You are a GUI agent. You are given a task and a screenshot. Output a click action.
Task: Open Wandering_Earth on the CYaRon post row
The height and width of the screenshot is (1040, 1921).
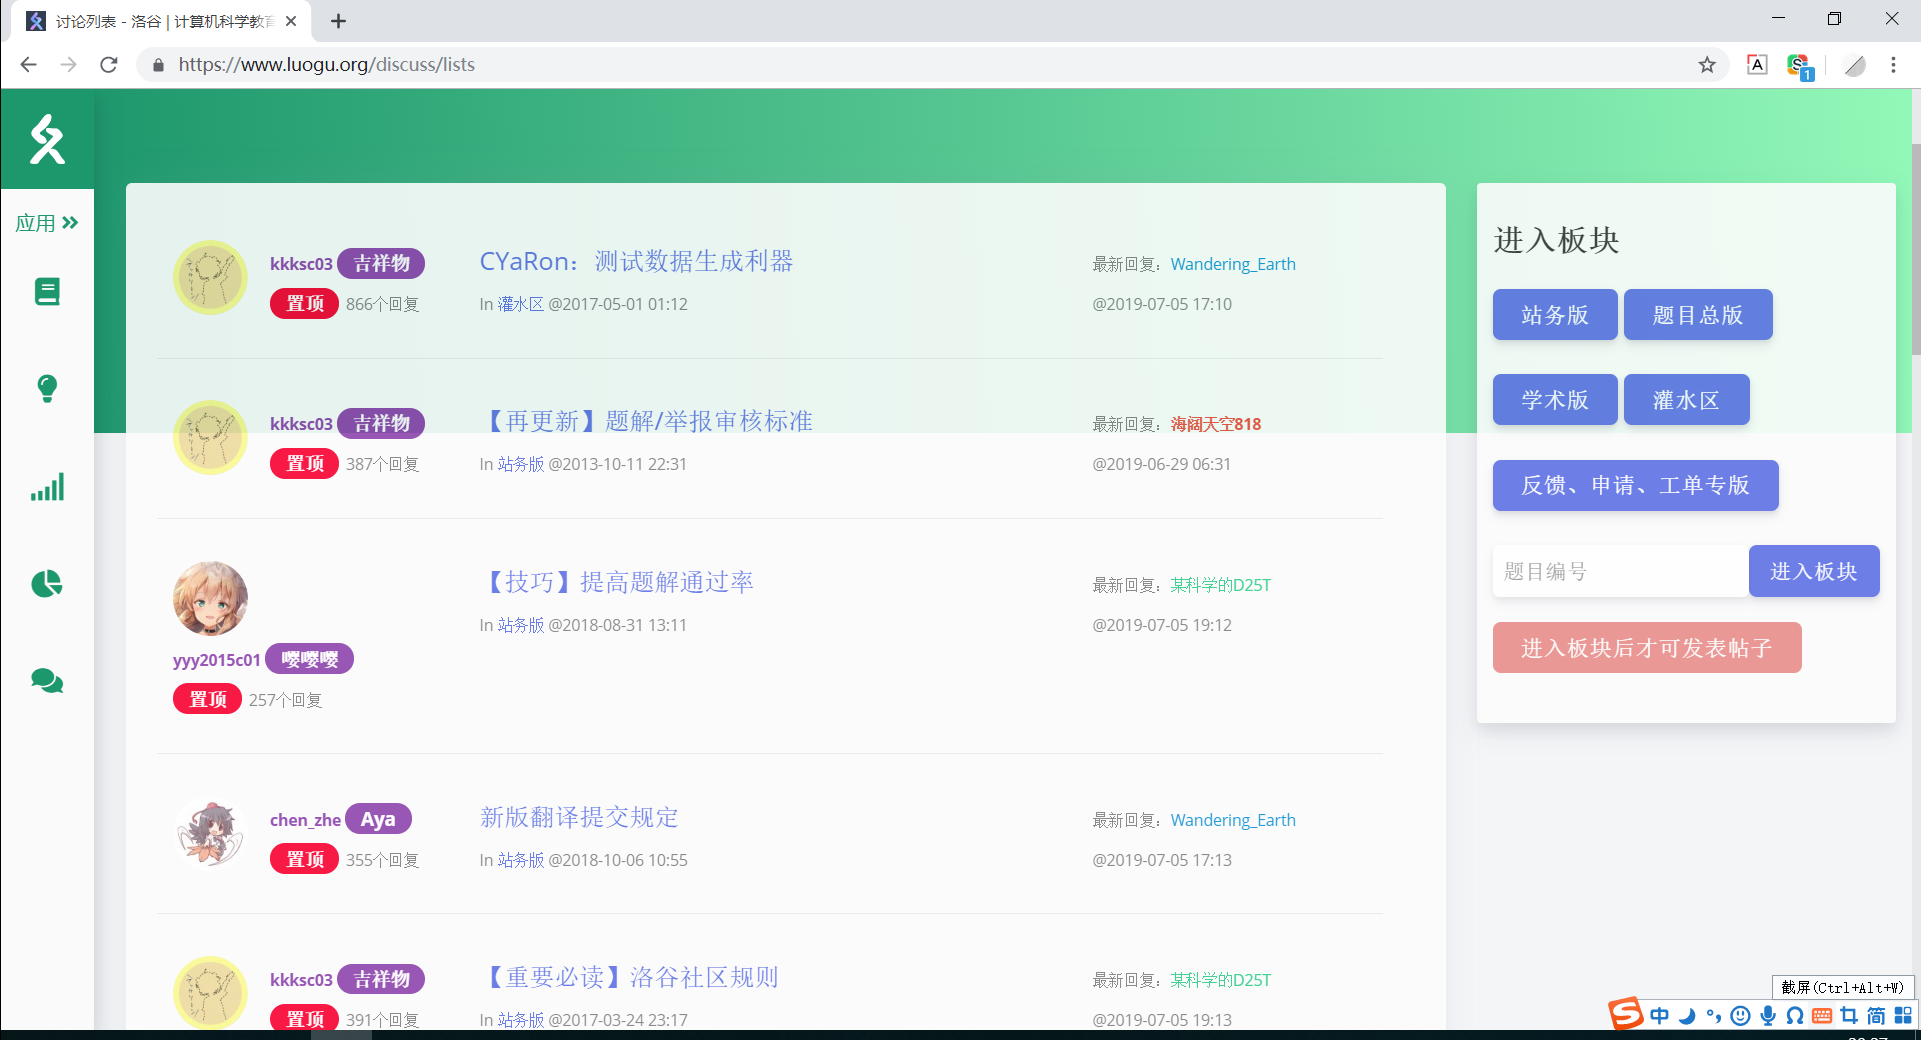point(1233,264)
